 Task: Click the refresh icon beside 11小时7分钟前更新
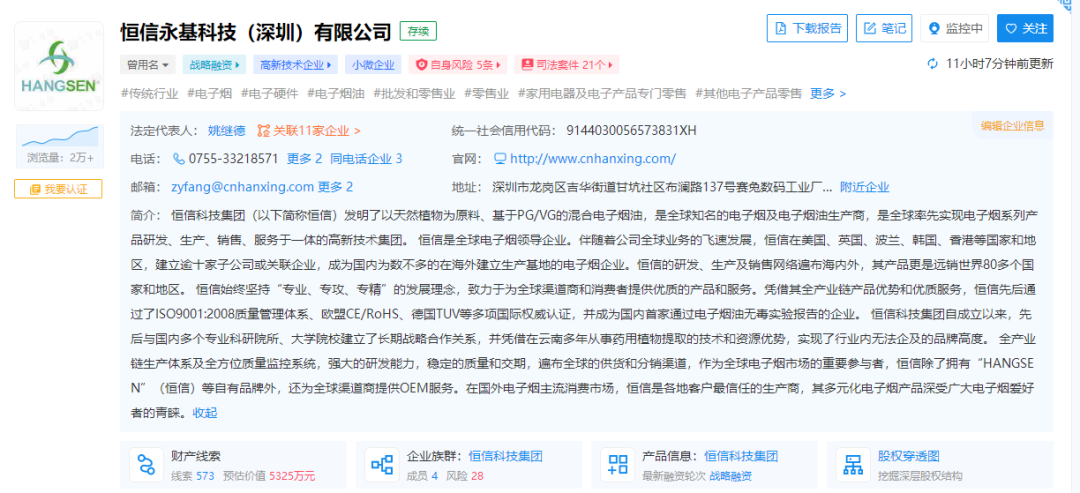933,64
